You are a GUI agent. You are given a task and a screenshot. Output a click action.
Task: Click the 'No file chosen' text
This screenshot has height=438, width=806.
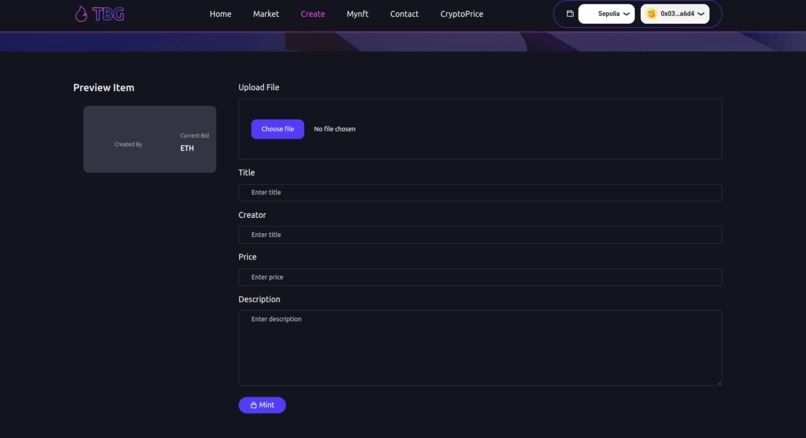[335, 129]
